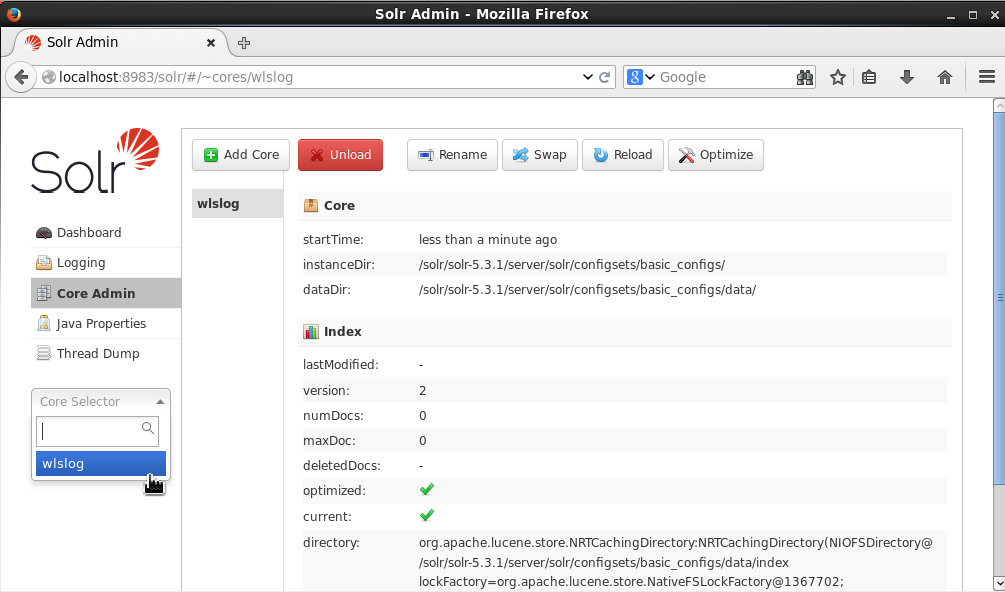Click the numDocs label
This screenshot has height=592, width=1005.
(333, 416)
